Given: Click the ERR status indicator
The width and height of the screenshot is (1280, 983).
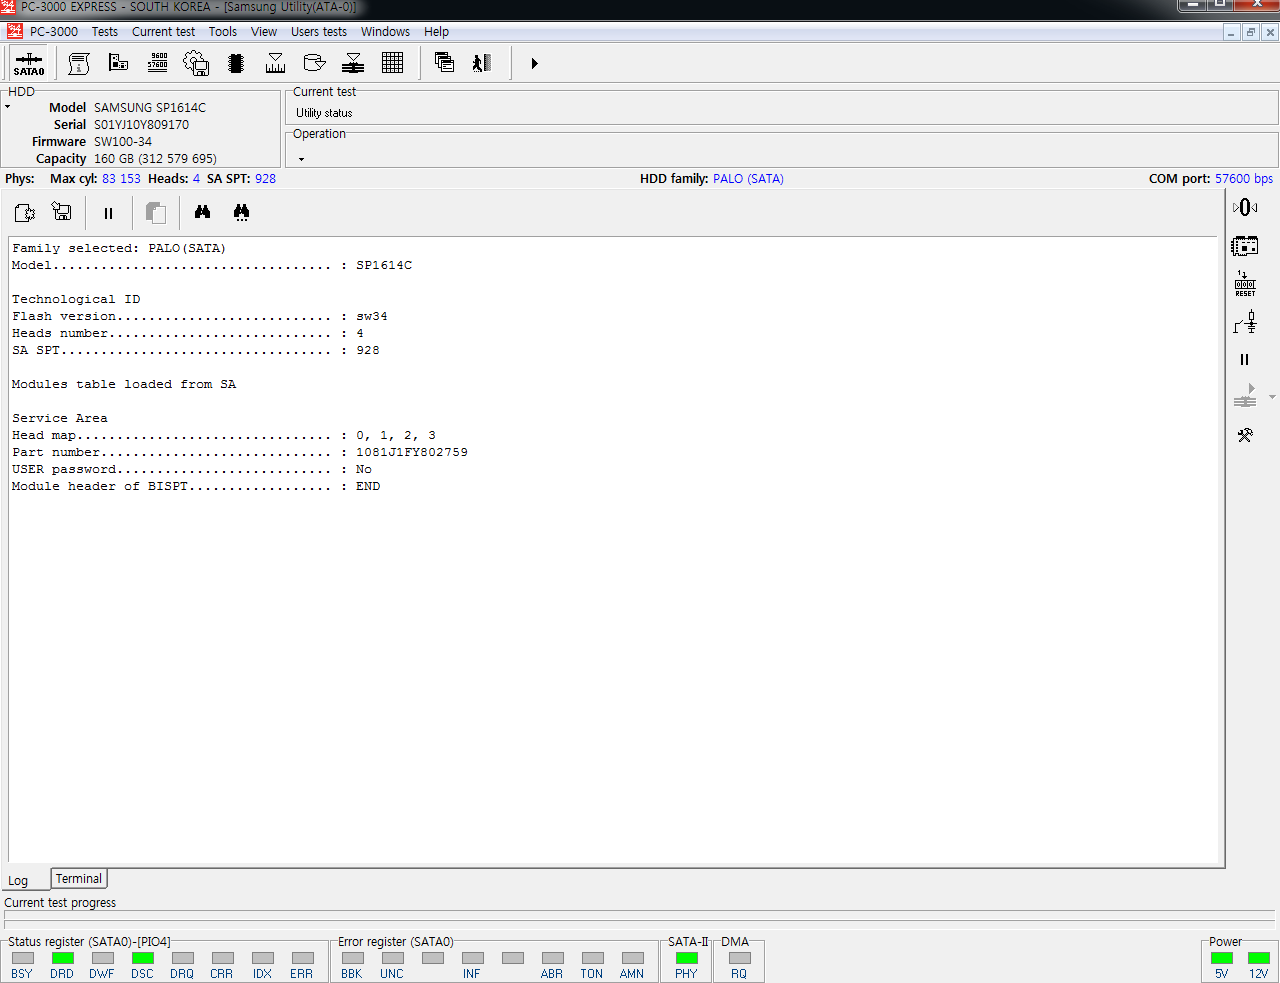Looking at the screenshot, I should coord(302,958).
